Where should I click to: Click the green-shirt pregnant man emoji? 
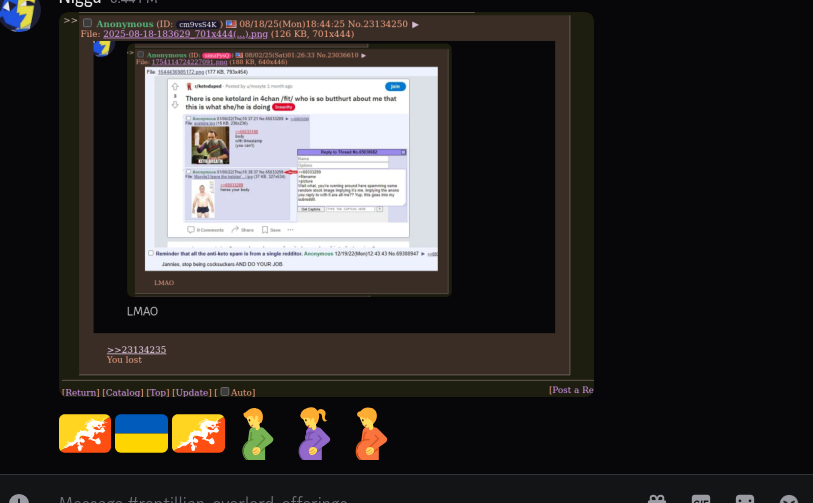(x=257, y=434)
